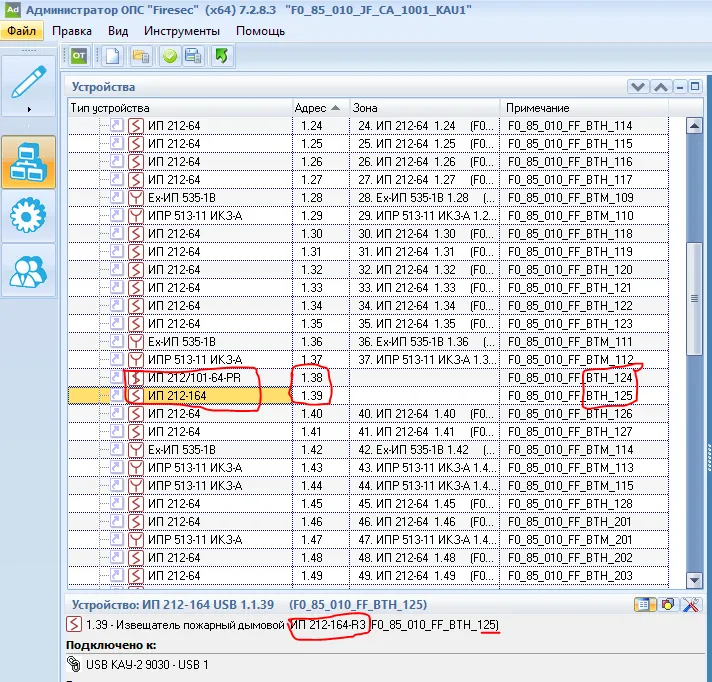Open the Правка menu

pos(72,31)
